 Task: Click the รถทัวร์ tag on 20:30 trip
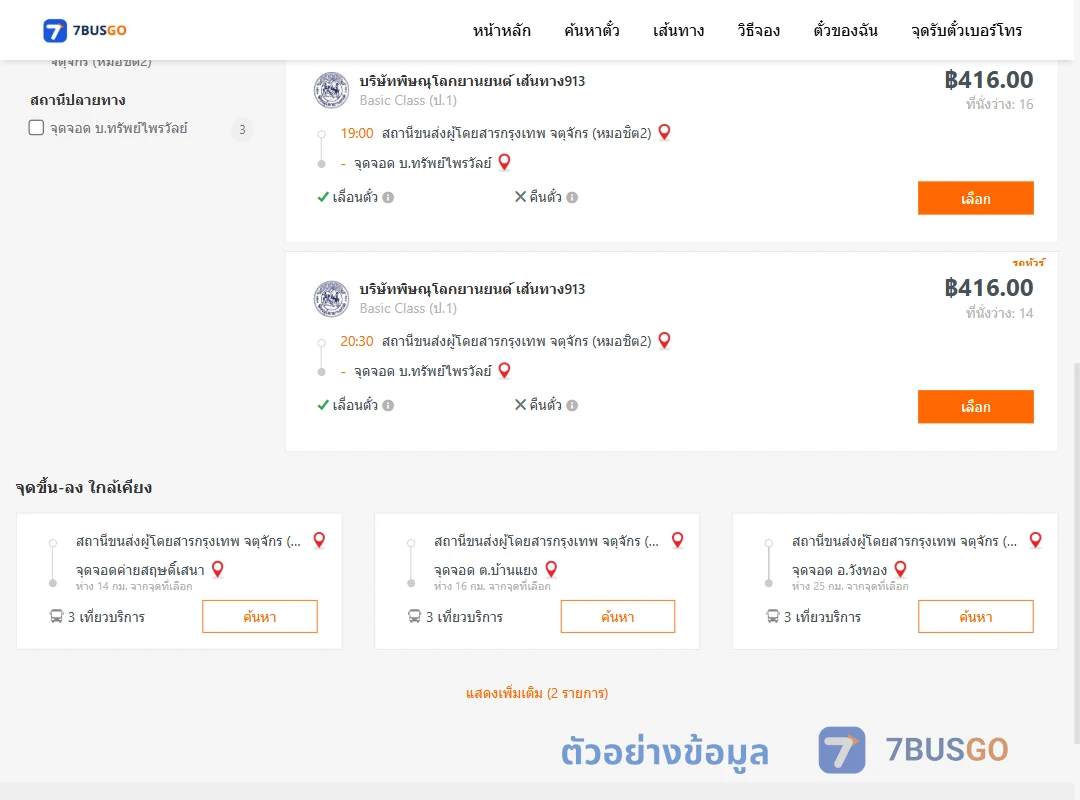(1028, 263)
